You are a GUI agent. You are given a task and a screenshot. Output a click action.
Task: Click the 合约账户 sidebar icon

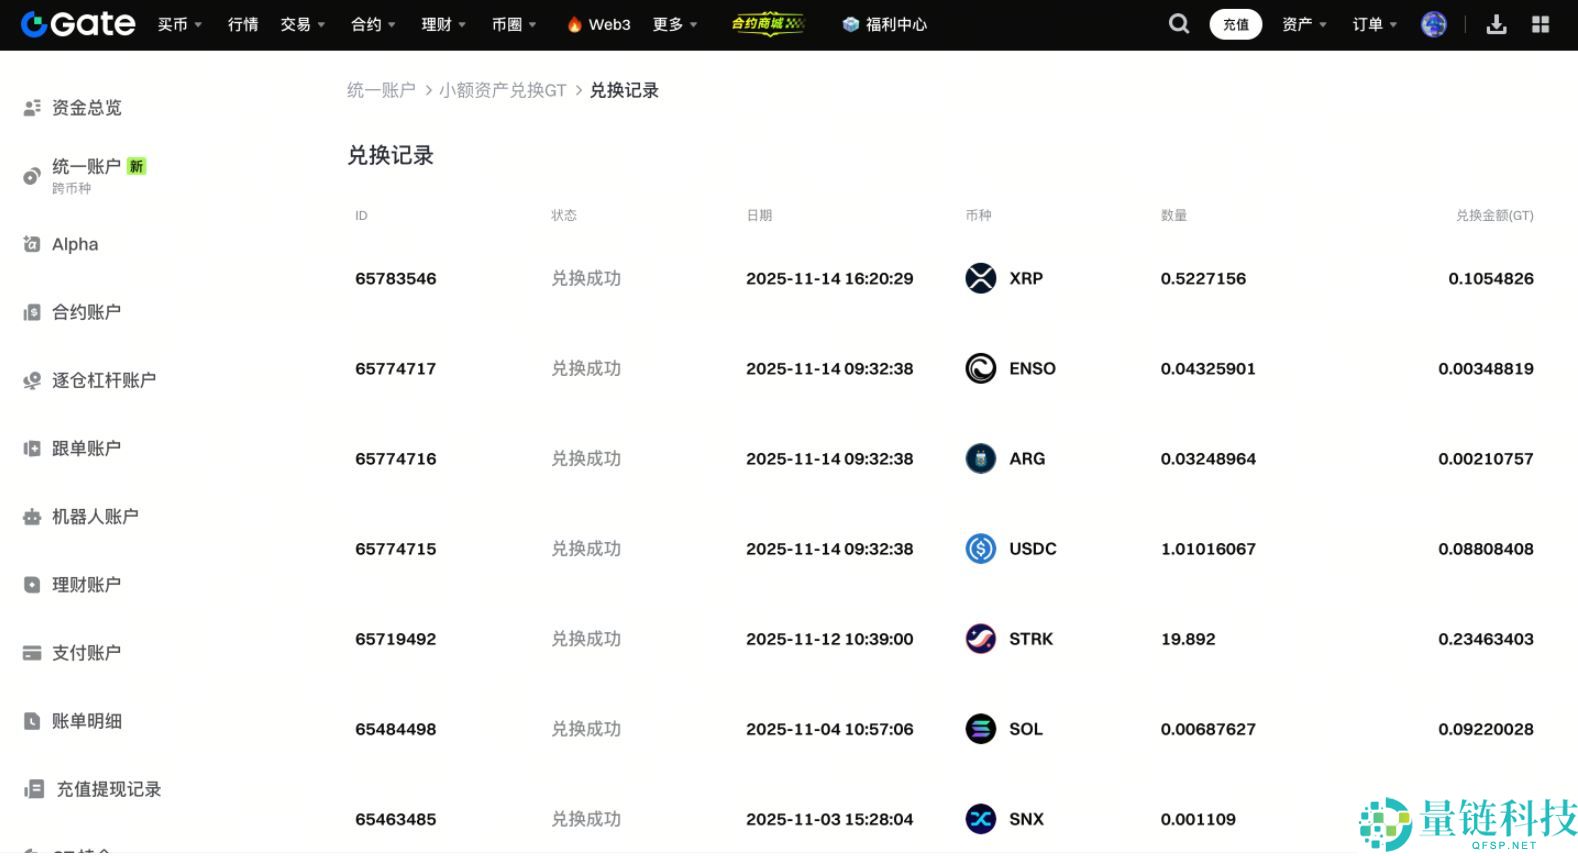coord(32,312)
